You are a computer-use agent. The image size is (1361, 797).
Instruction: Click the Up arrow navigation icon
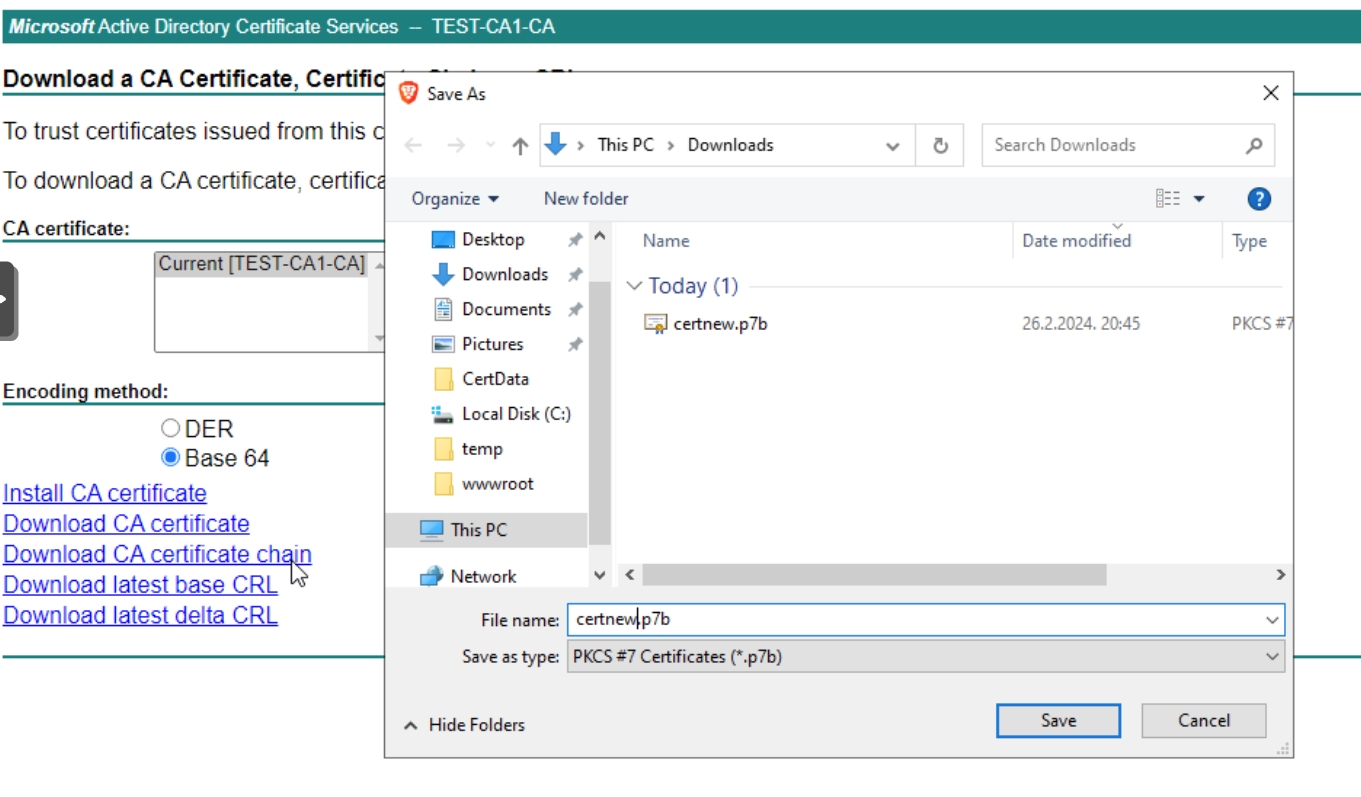520,146
